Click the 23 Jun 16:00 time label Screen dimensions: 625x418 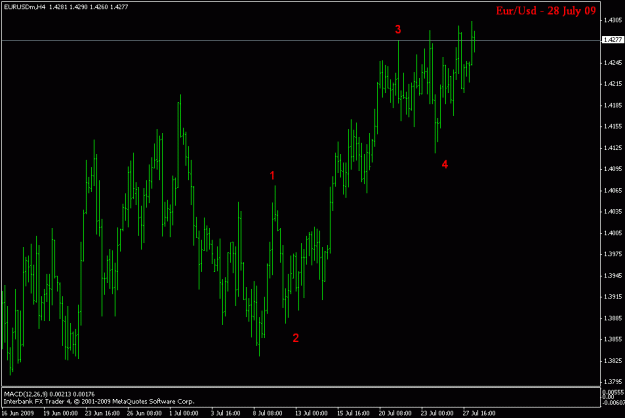(102, 413)
